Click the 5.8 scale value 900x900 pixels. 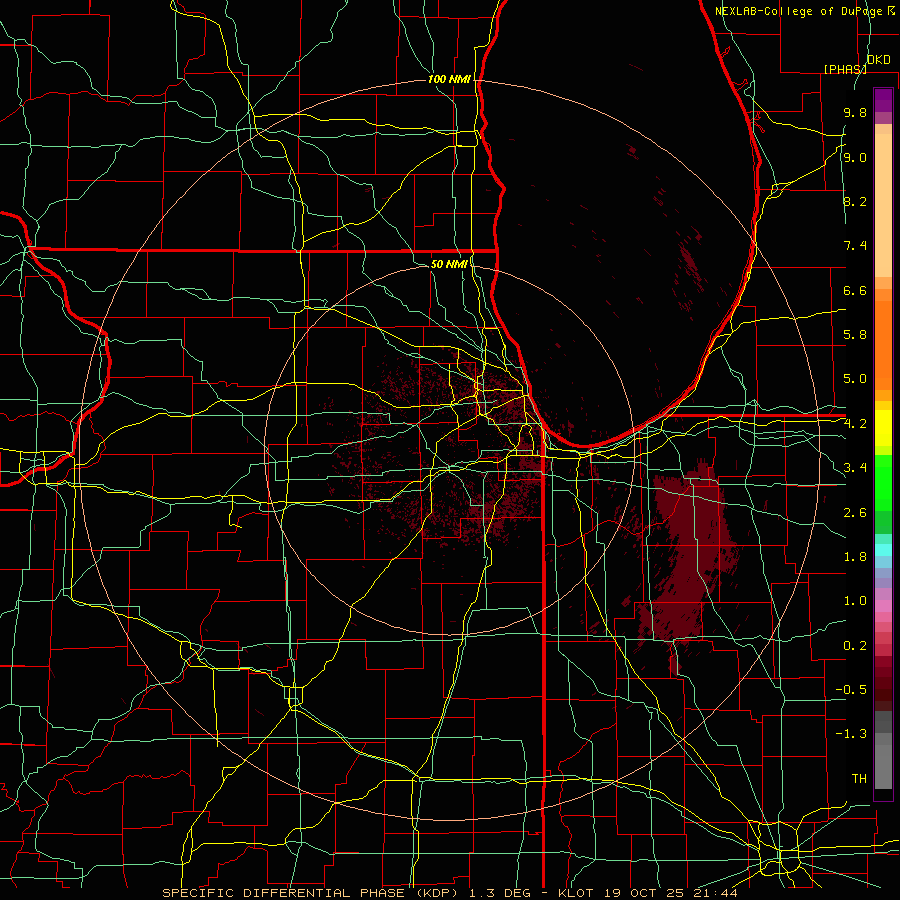(855, 335)
